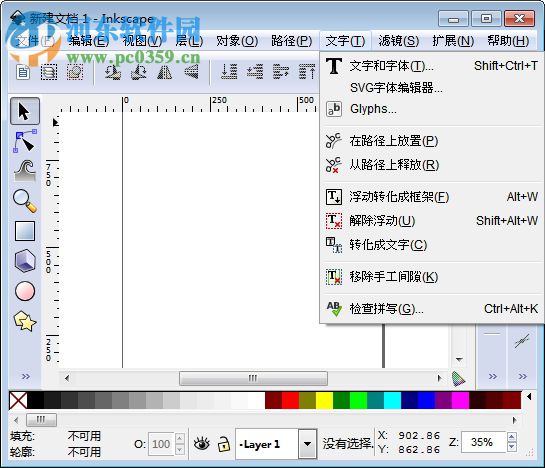This screenshot has width=545, height=468.
Task: Lower selection one step icon
Action: pyautogui.click(x=255, y=72)
